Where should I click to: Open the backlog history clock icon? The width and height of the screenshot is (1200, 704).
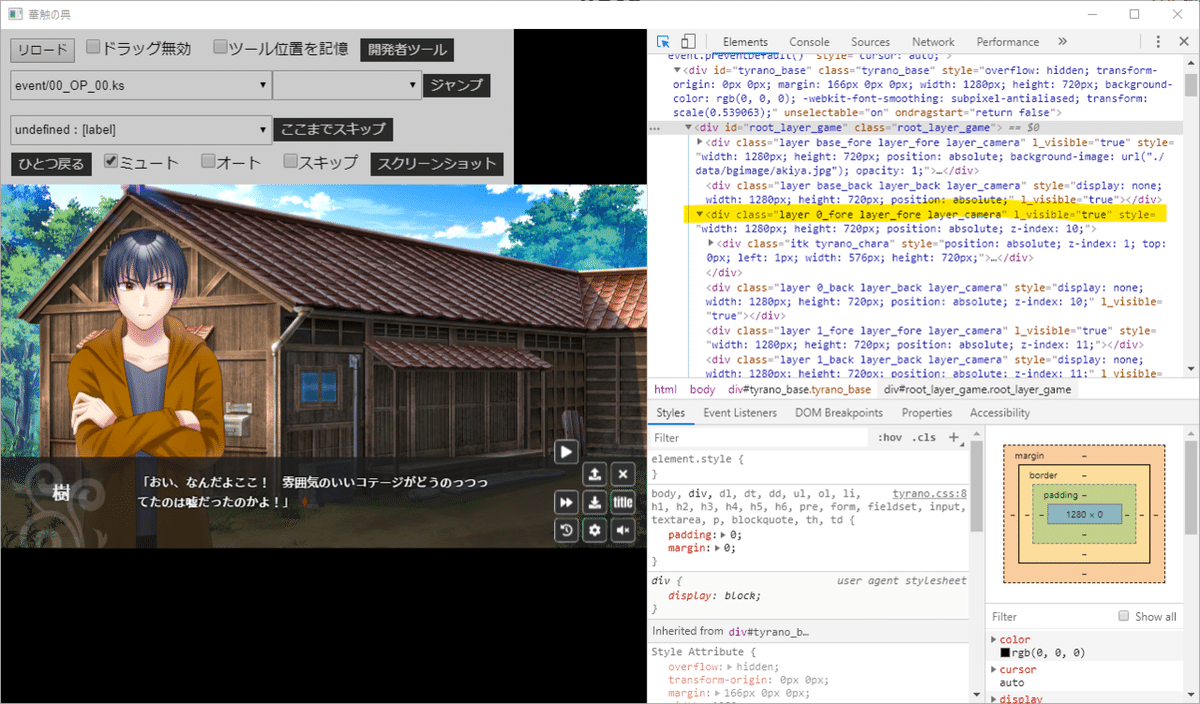(x=566, y=530)
